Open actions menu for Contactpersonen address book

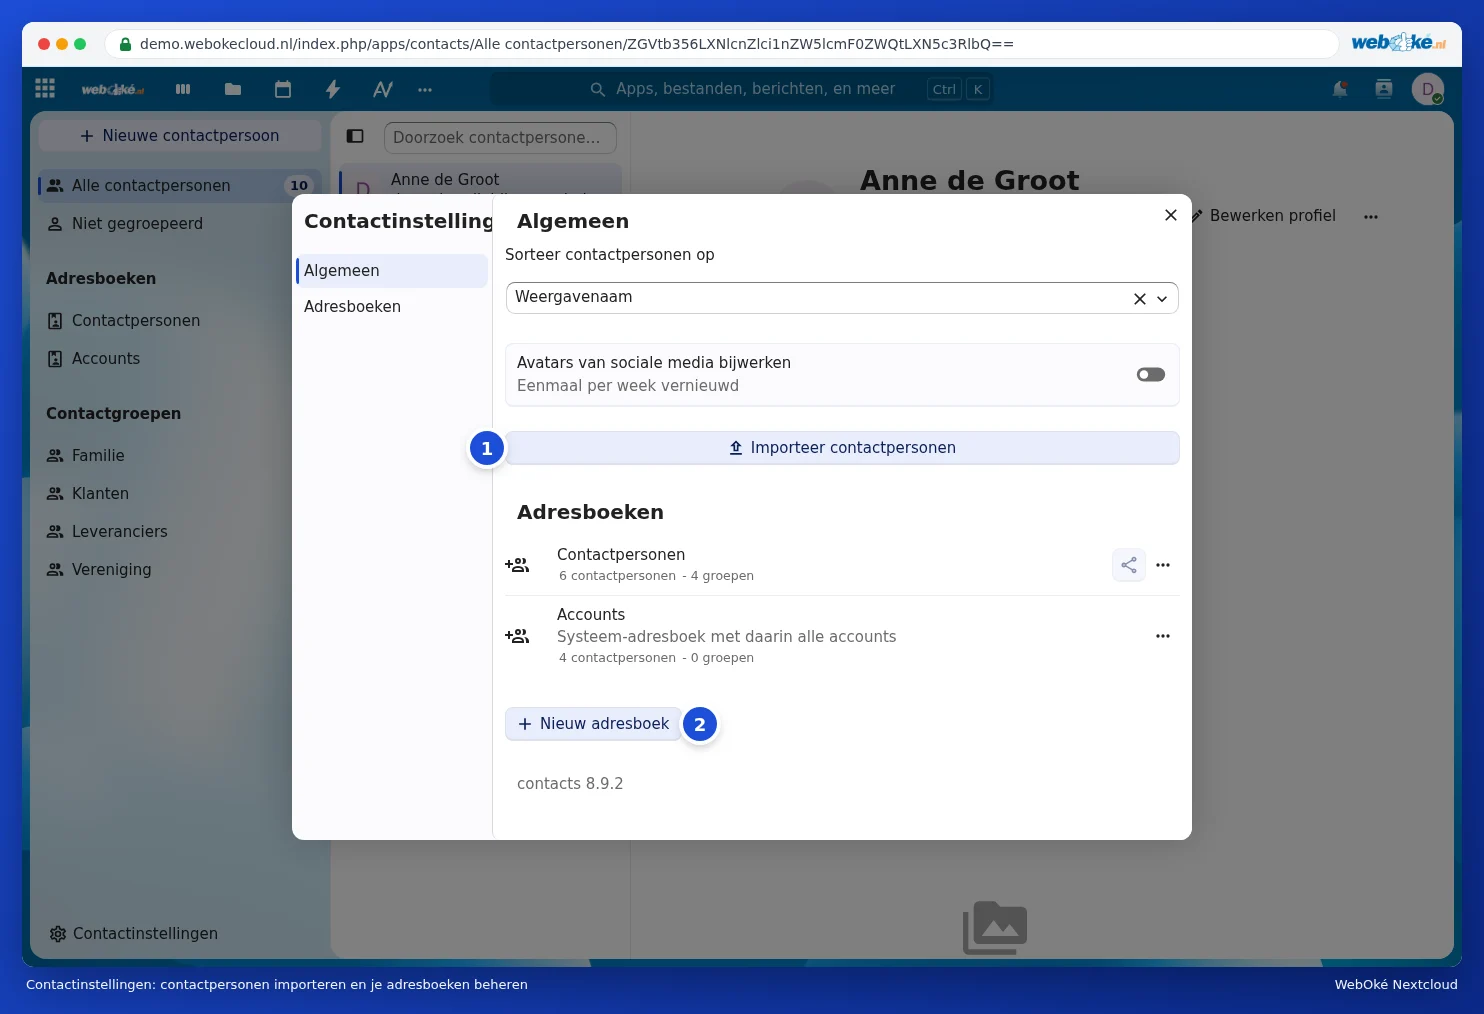tap(1163, 565)
